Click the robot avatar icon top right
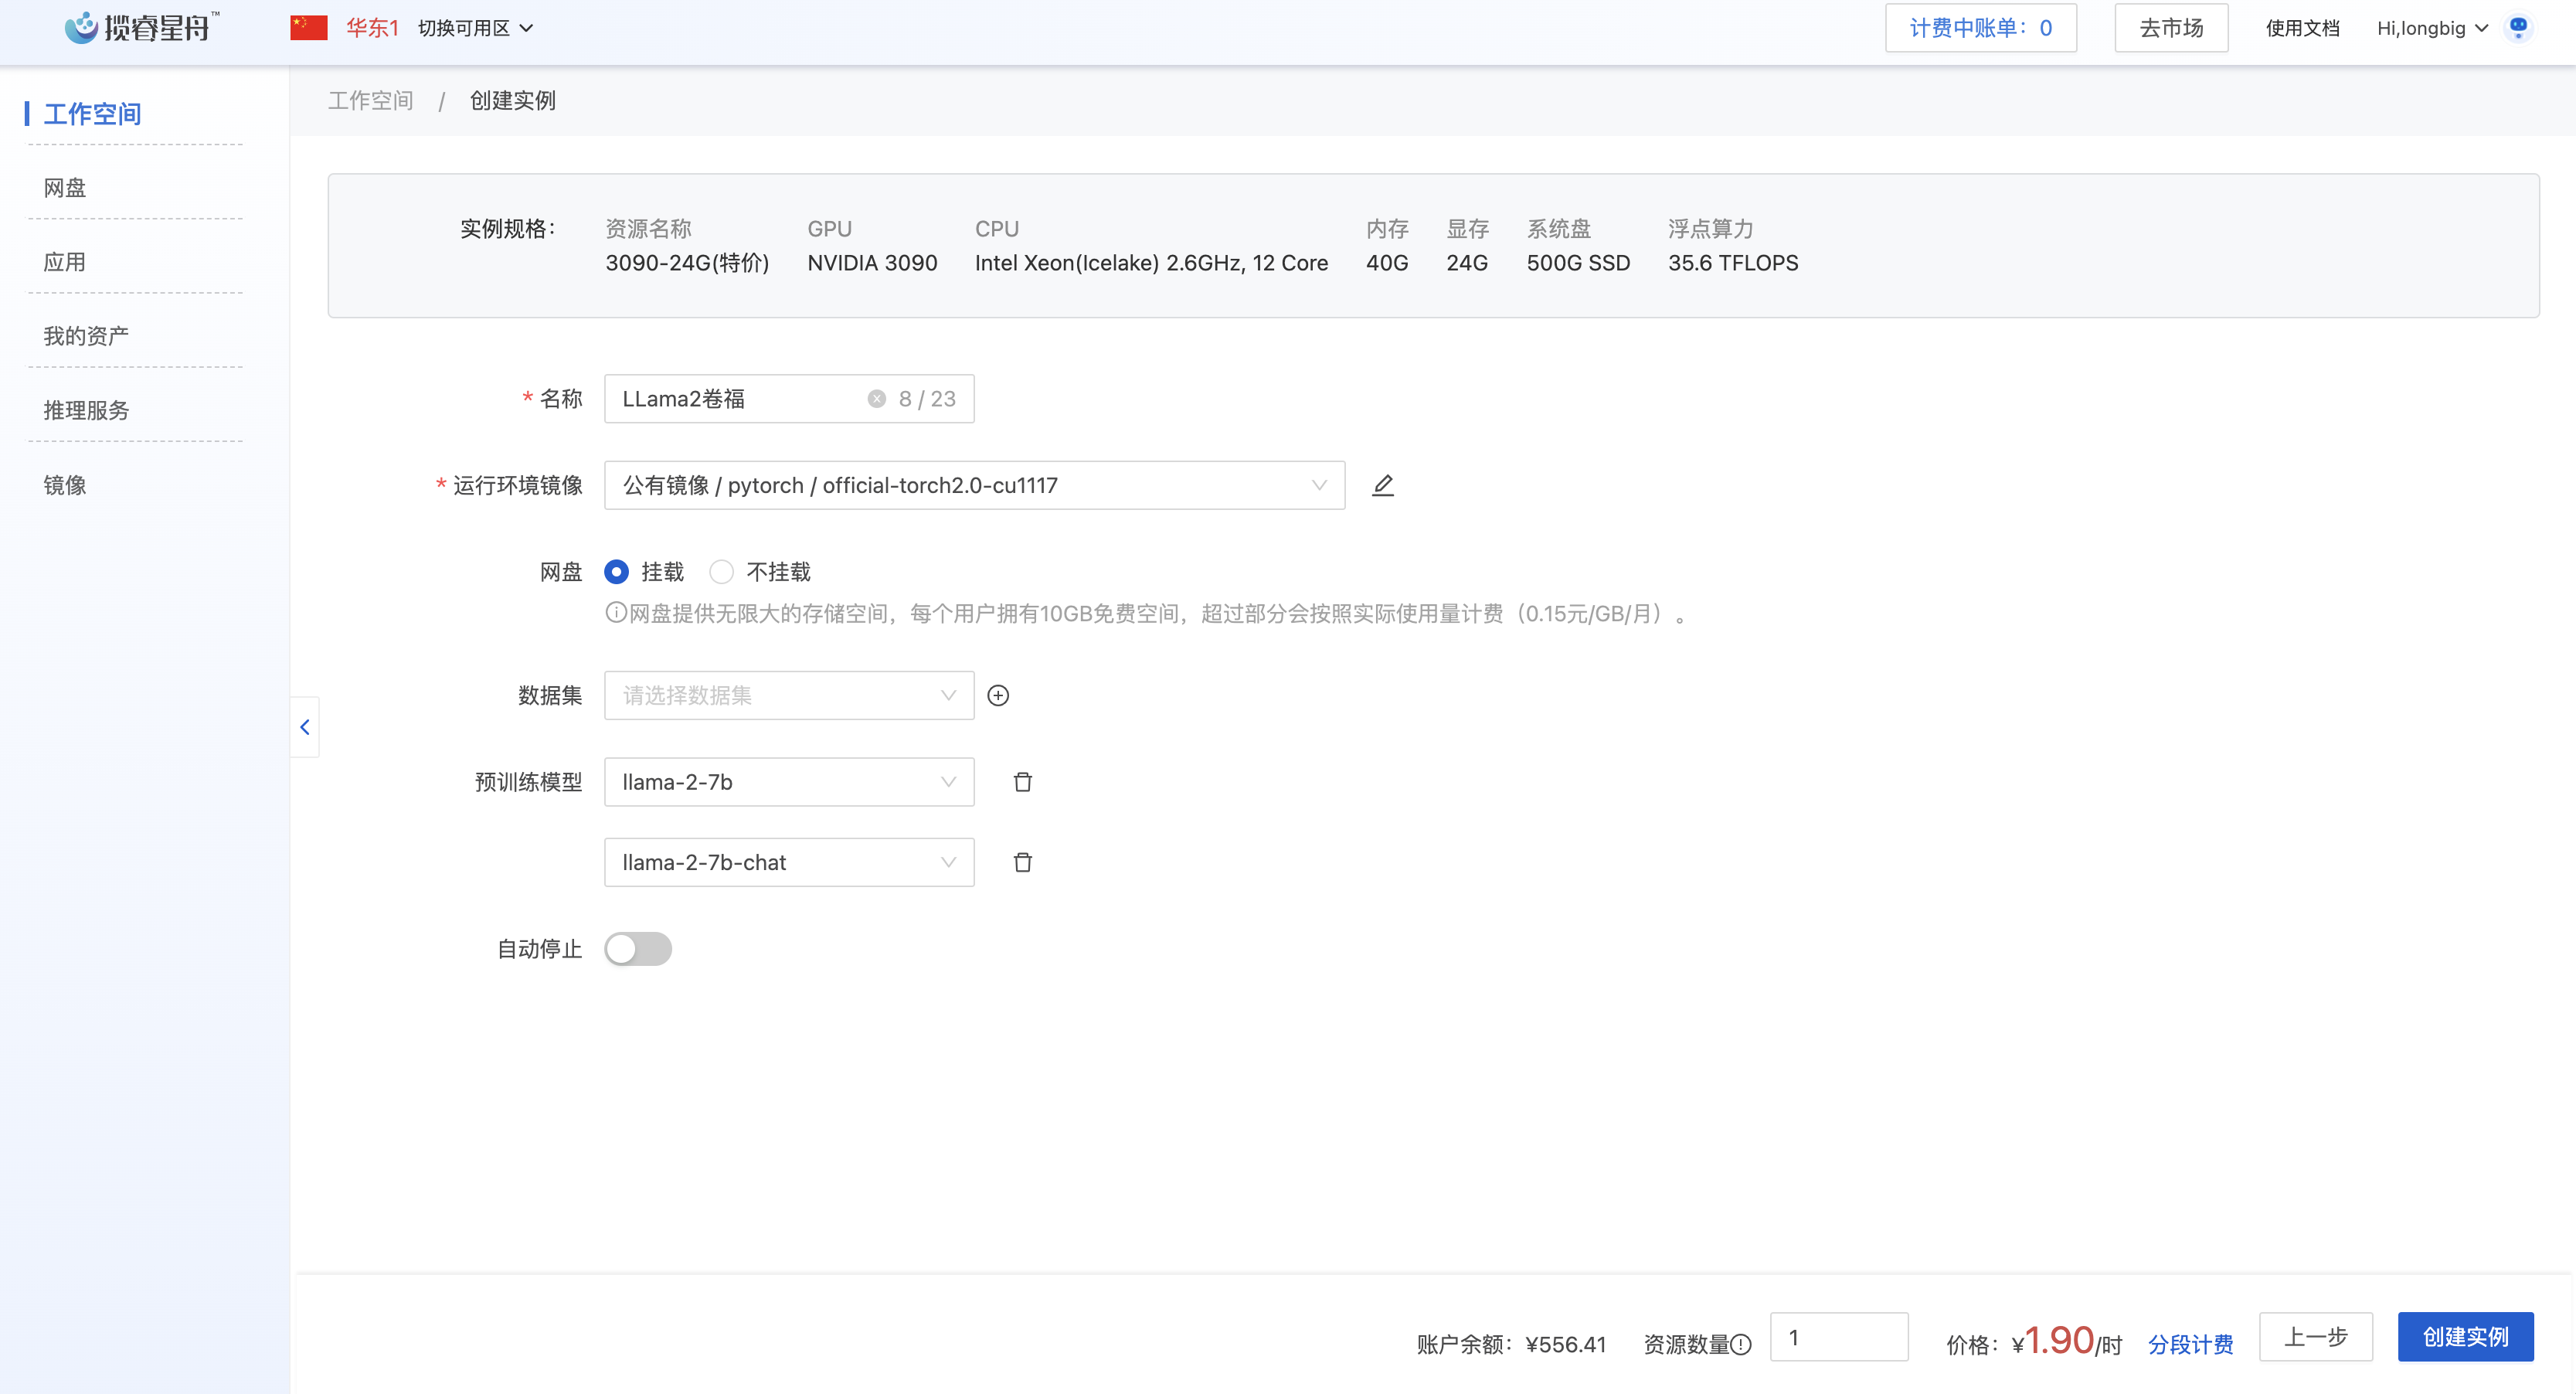 tap(2518, 28)
